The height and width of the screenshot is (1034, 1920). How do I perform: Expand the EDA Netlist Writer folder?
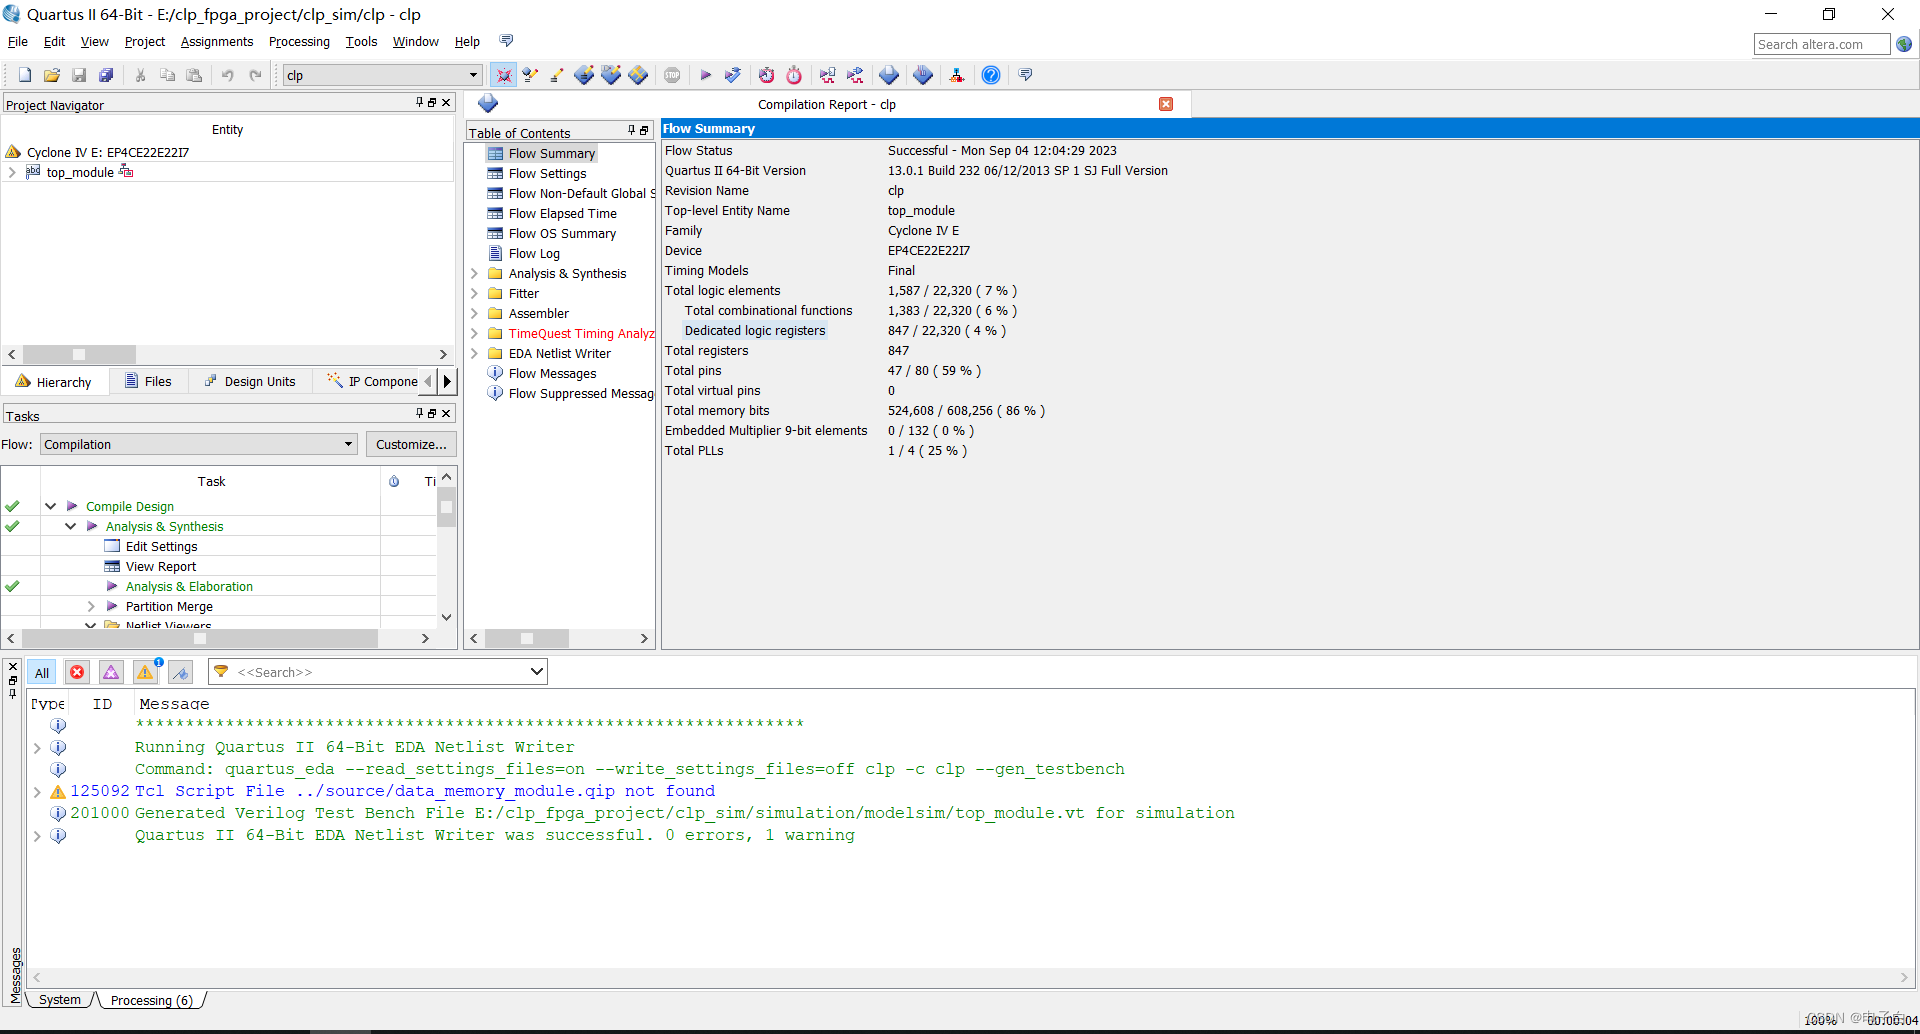[x=474, y=353]
